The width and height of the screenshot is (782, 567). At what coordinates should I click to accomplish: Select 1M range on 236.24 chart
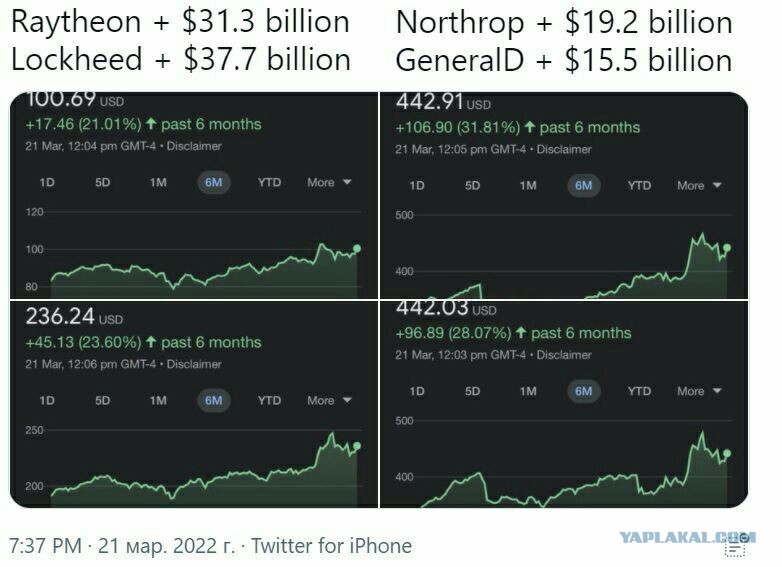(158, 400)
